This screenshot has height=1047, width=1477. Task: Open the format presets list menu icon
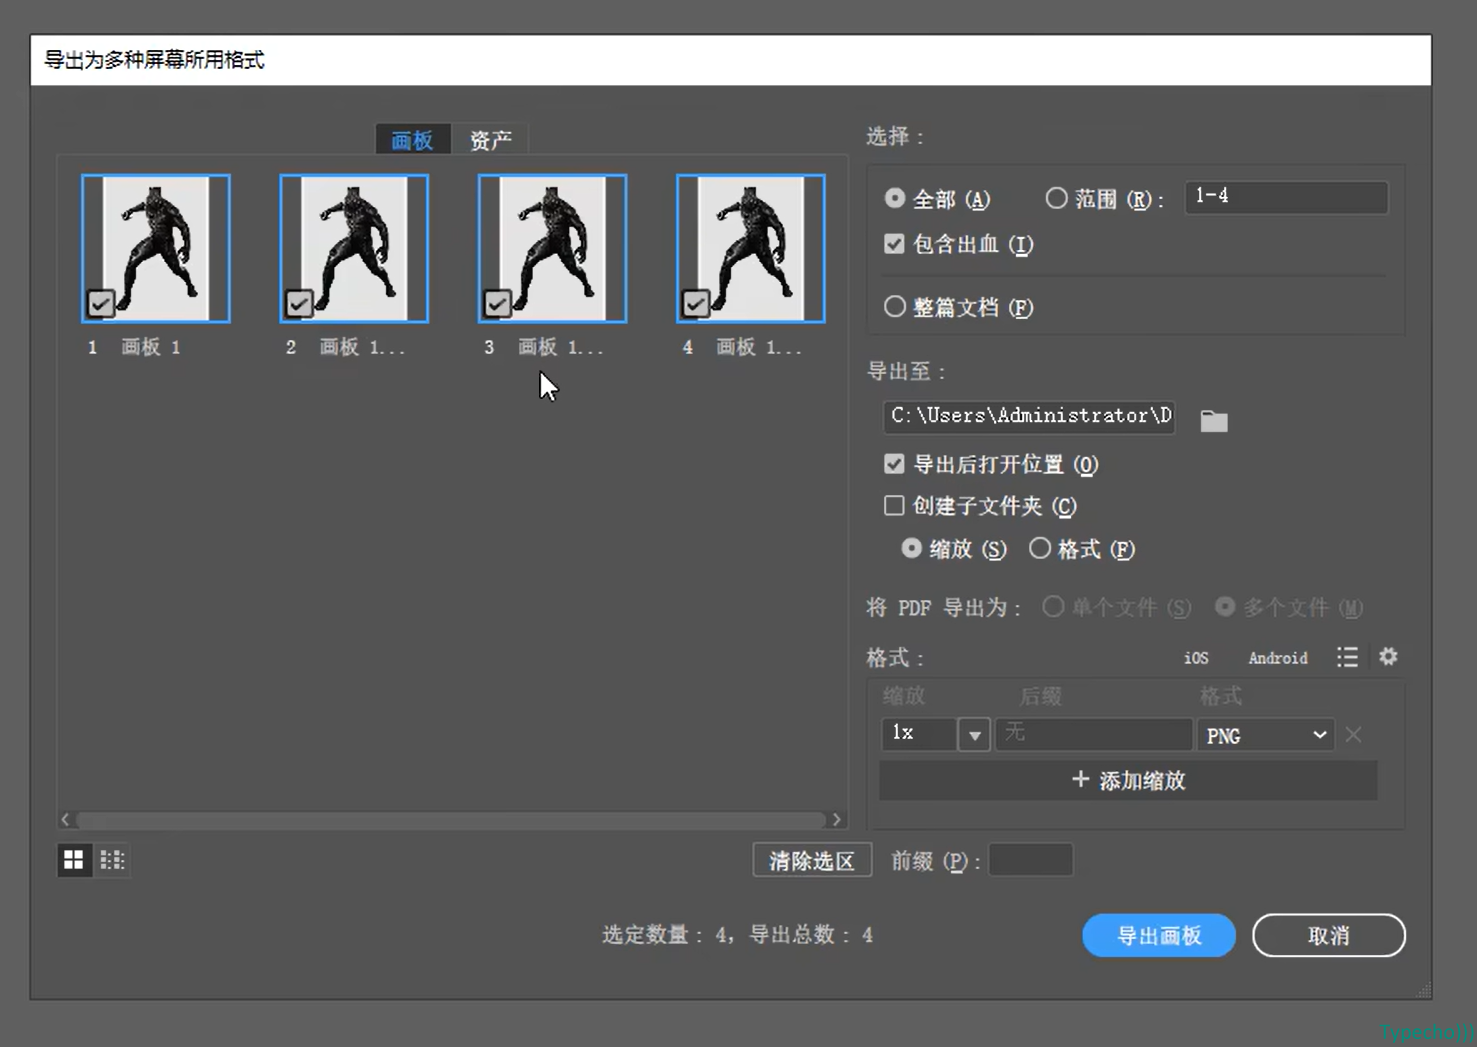(x=1347, y=657)
